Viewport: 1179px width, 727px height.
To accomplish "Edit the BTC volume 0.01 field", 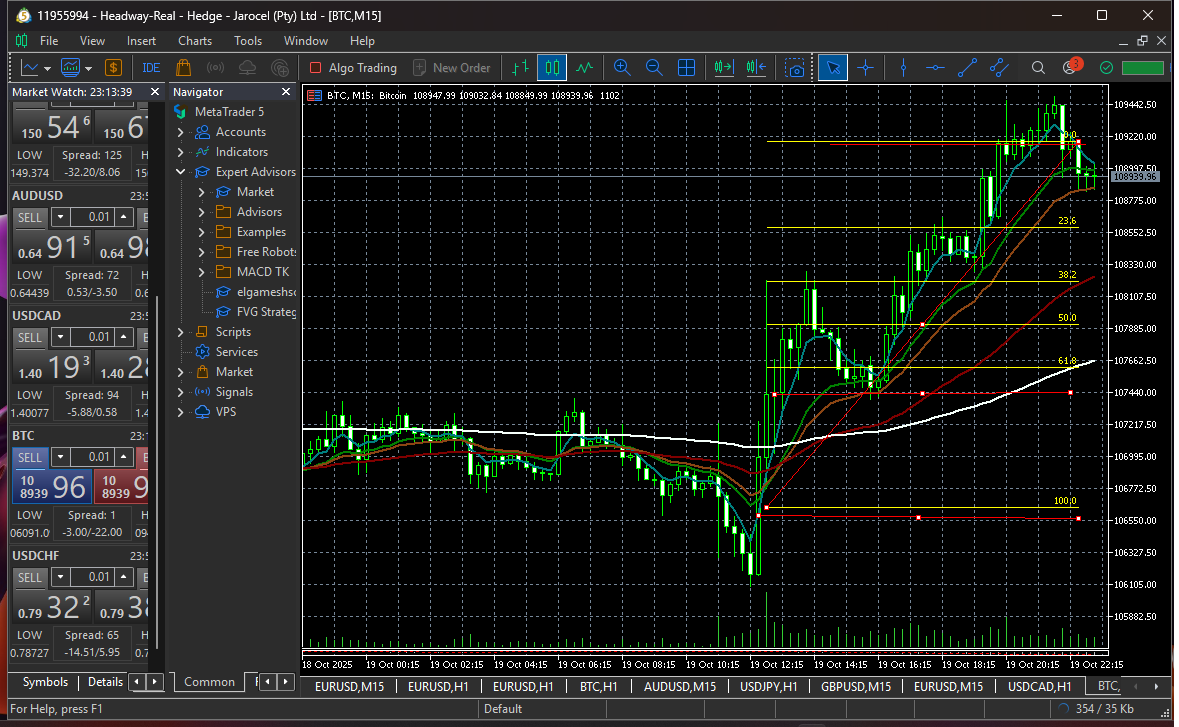I will click(92, 457).
